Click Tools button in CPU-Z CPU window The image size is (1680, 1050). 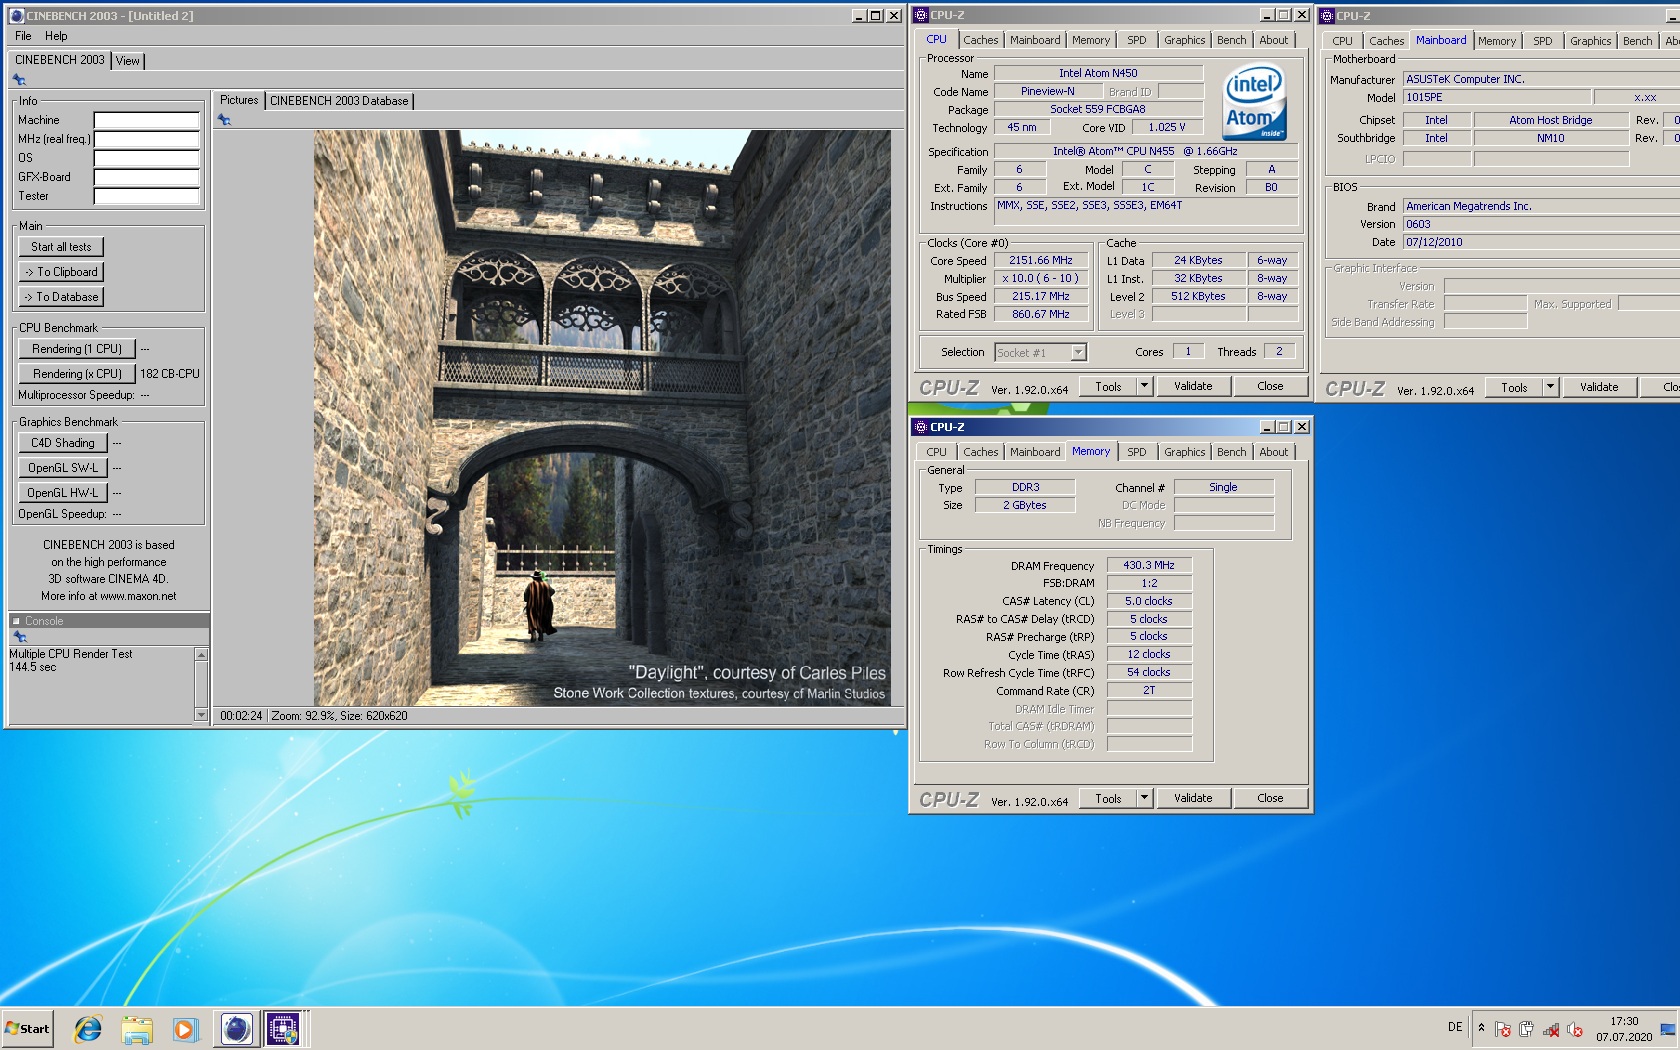pyautogui.click(x=1108, y=386)
